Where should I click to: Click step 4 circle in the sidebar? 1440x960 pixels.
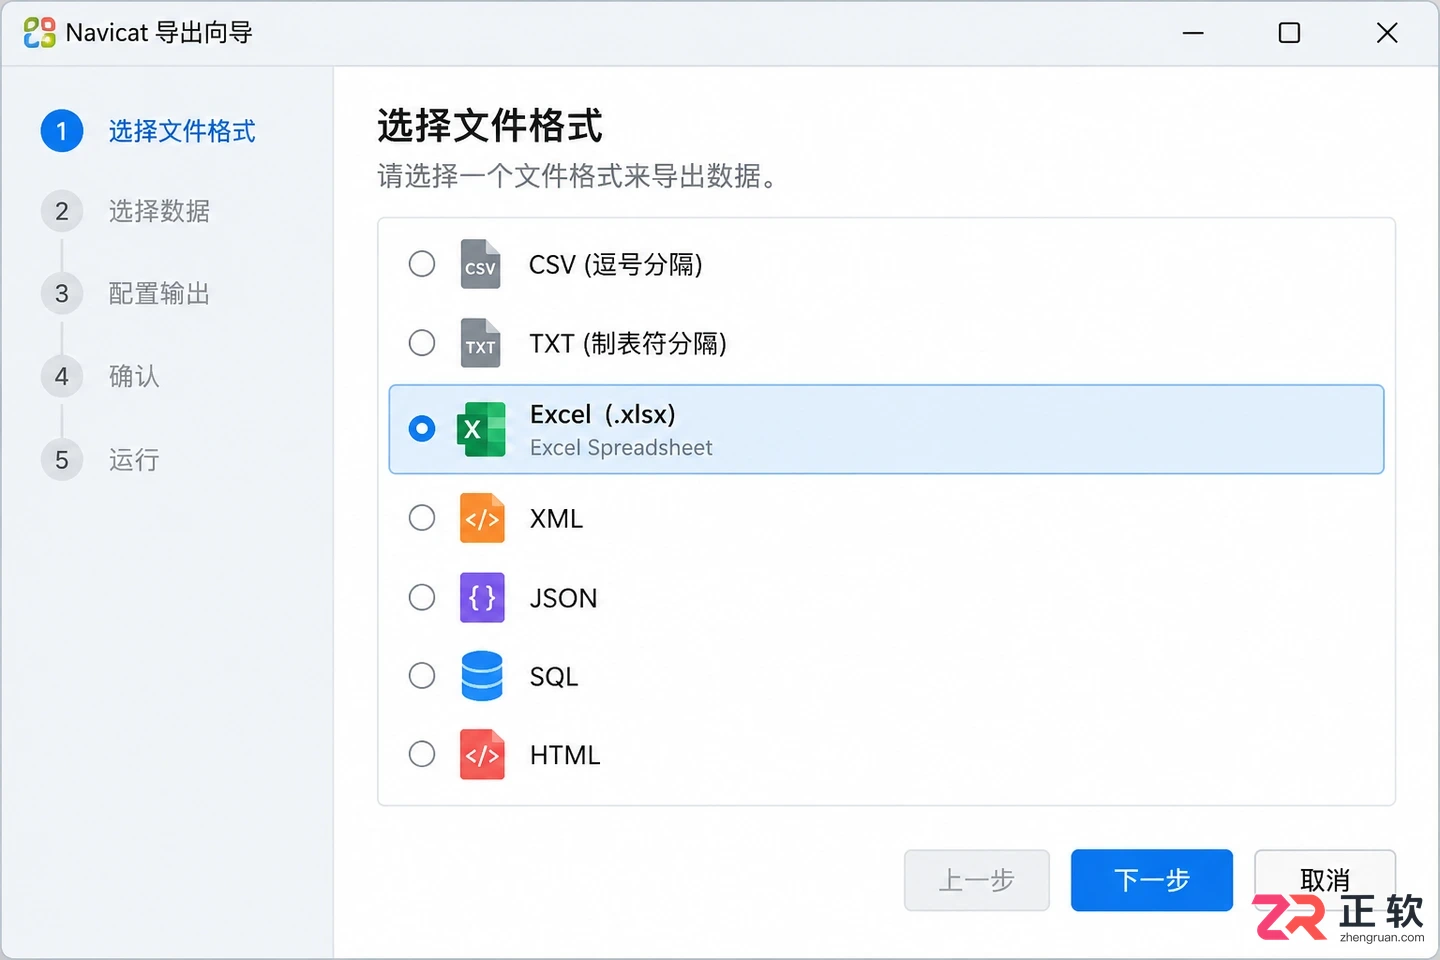coord(62,376)
